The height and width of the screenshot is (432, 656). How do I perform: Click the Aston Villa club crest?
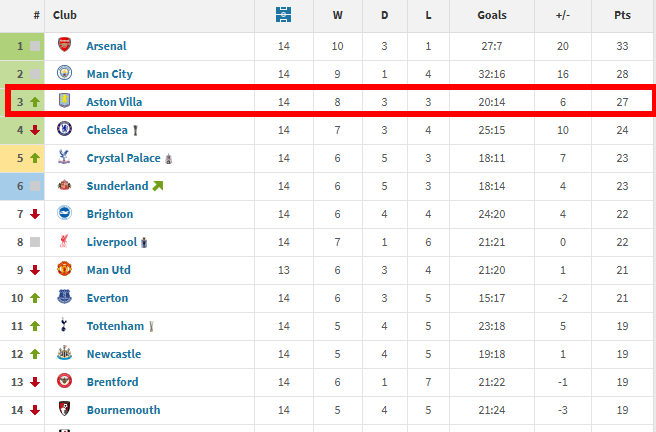[65, 102]
